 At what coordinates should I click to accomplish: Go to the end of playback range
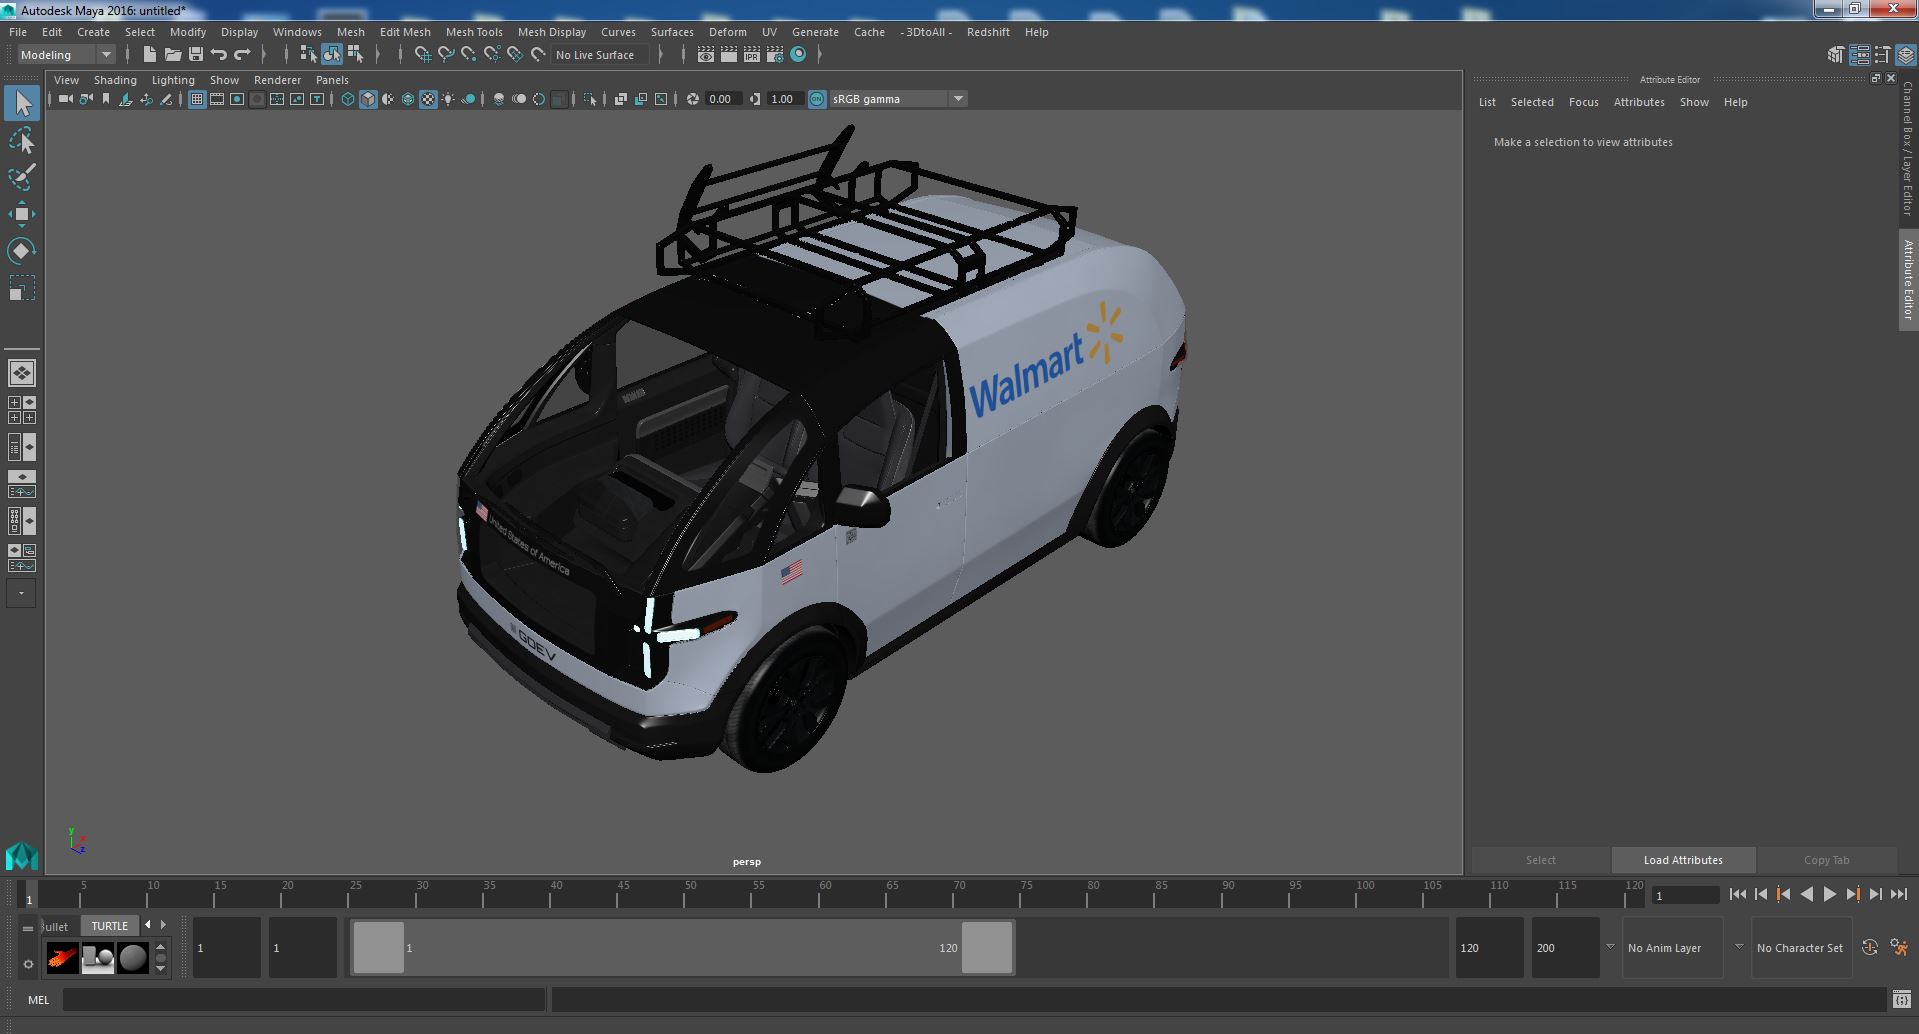tap(1898, 895)
